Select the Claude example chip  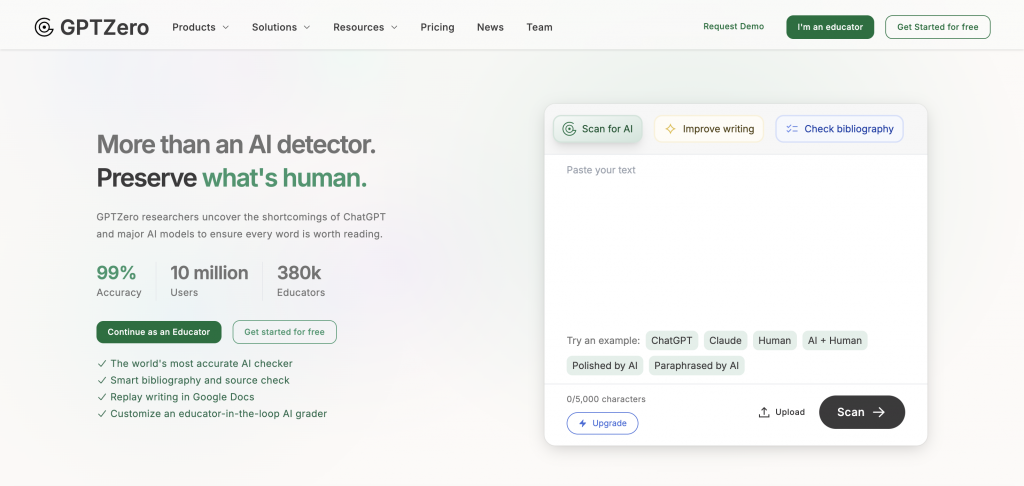pos(726,340)
